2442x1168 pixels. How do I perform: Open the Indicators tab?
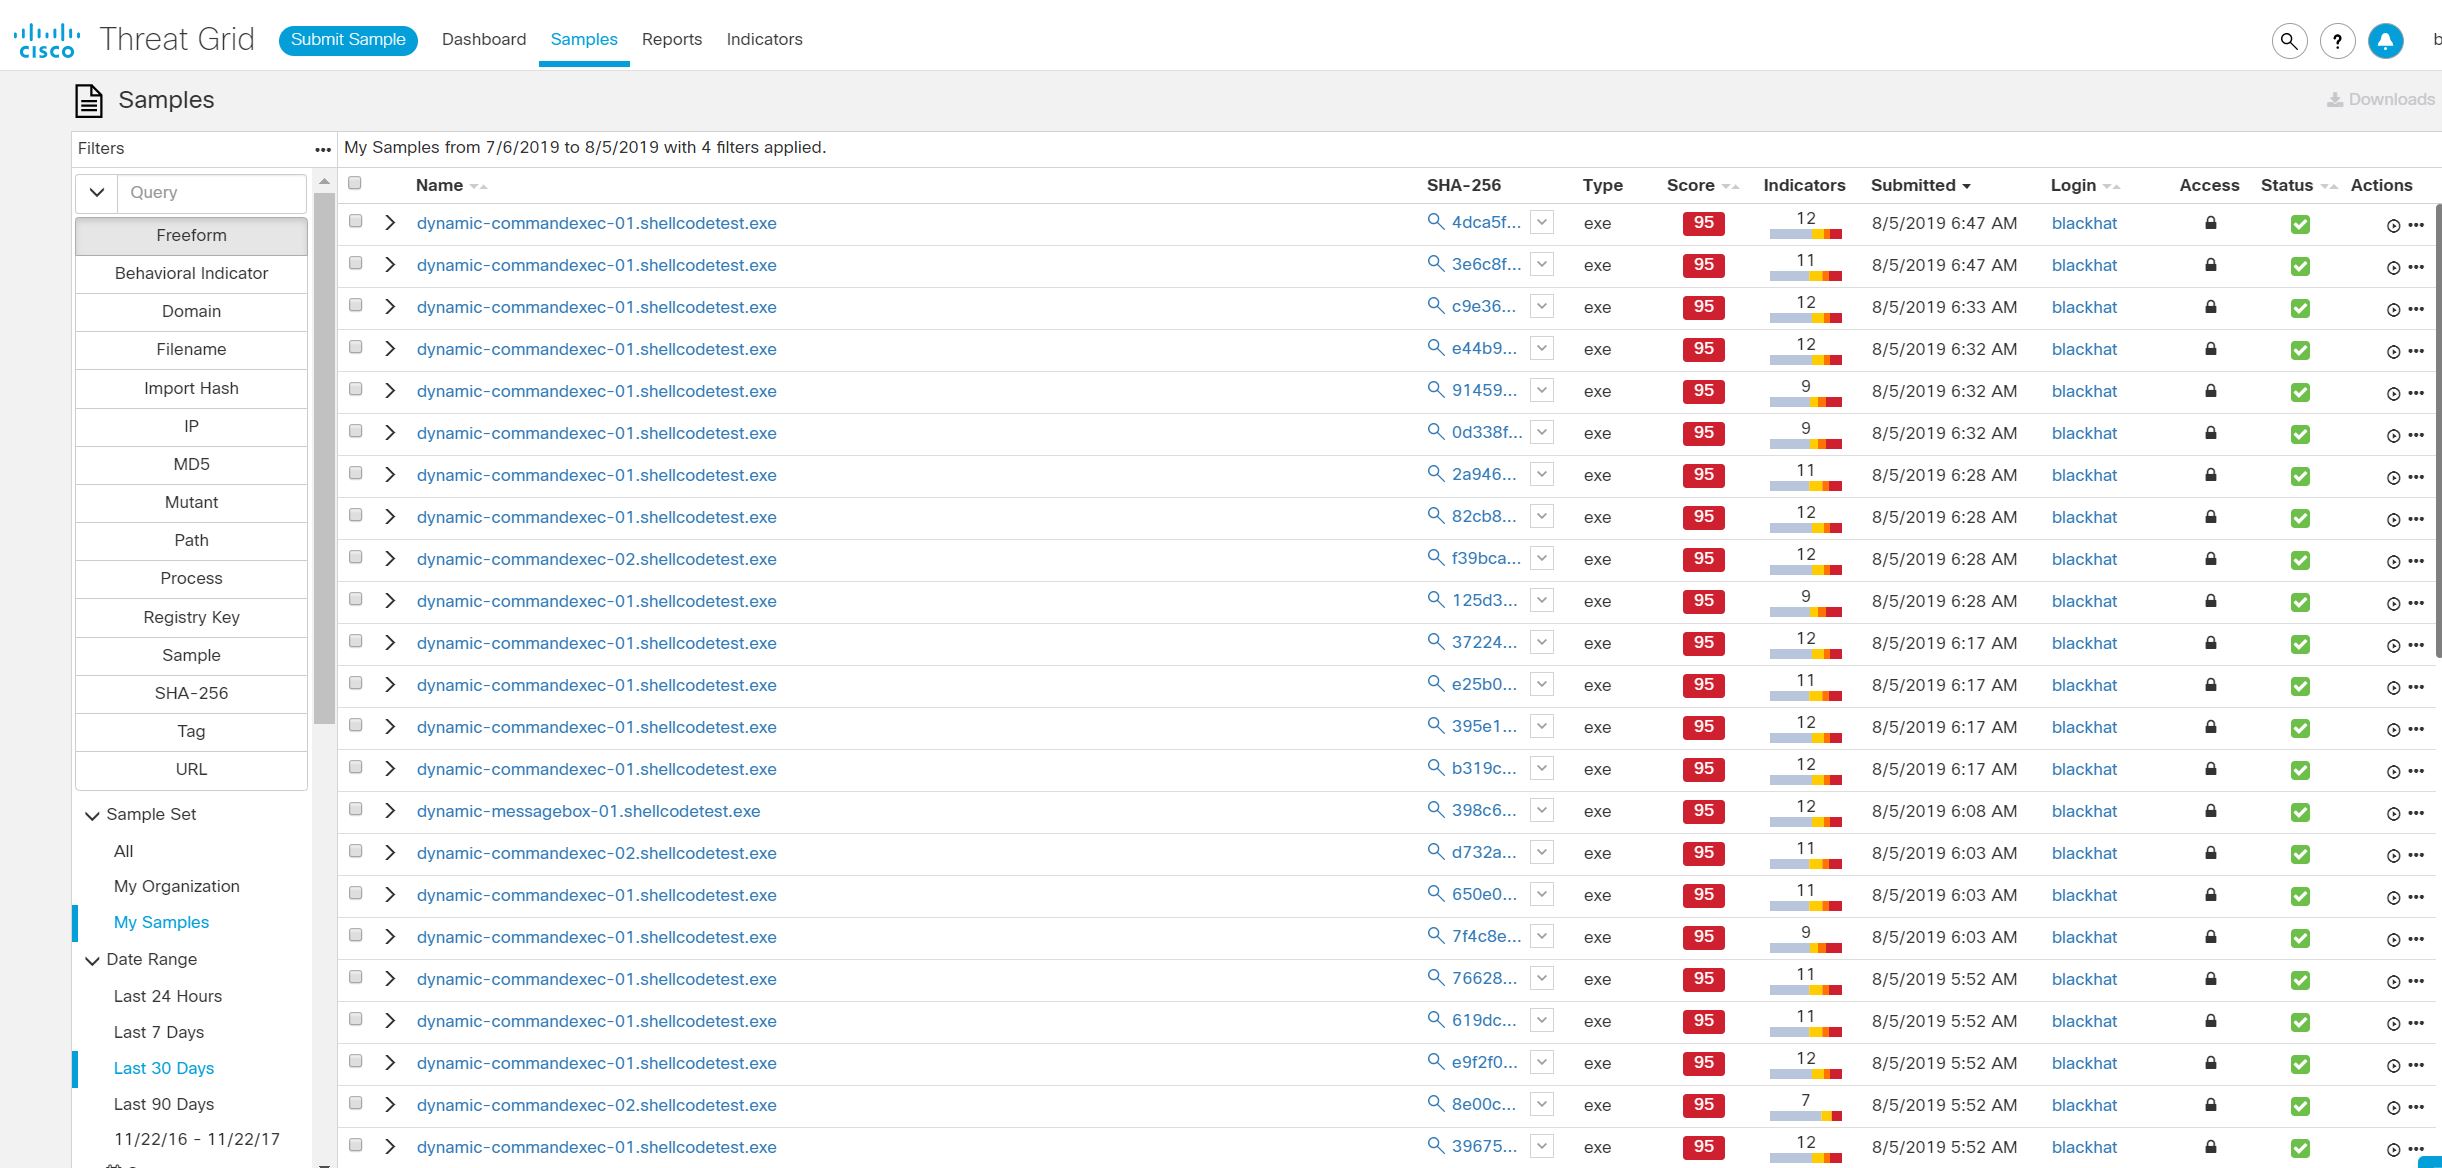(764, 39)
